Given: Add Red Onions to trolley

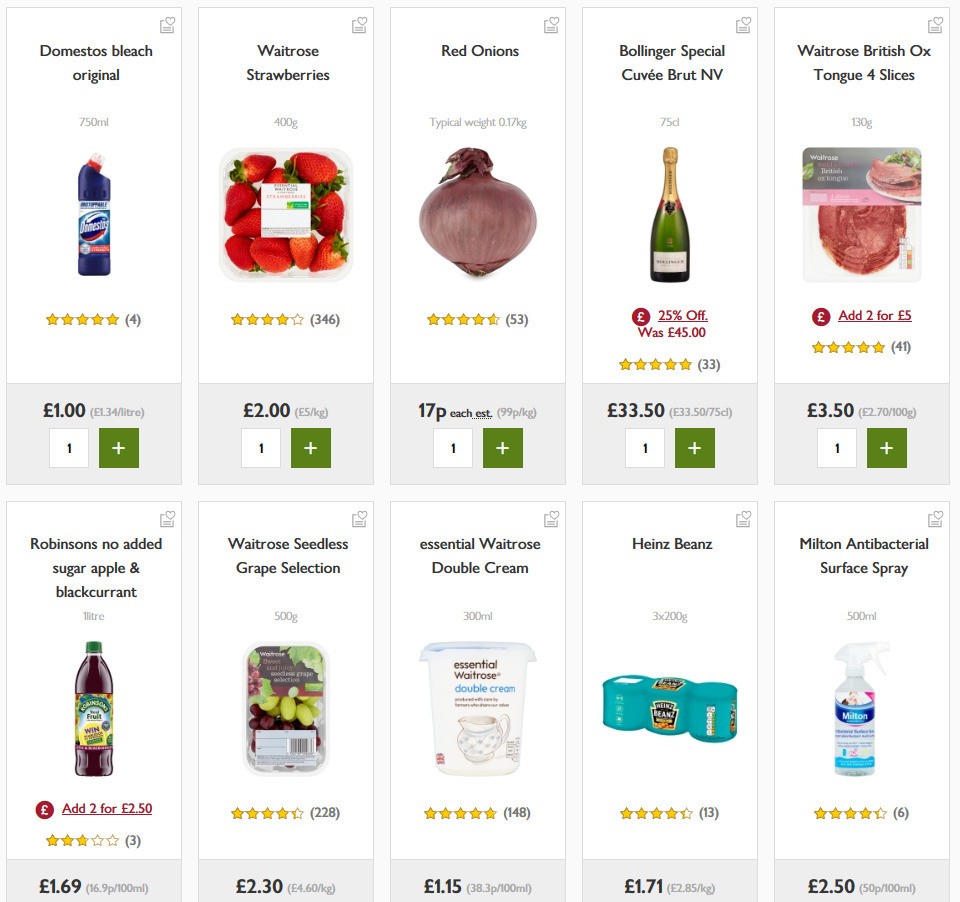Looking at the screenshot, I should (x=503, y=448).
